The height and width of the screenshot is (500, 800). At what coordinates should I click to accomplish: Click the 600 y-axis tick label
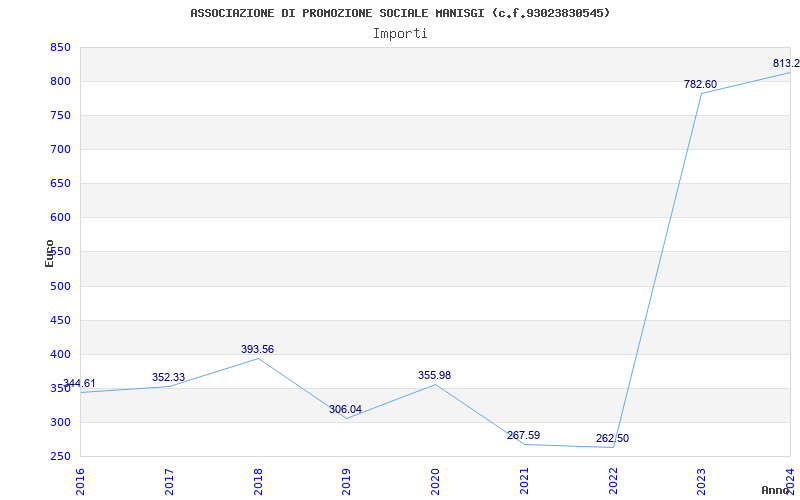click(x=60, y=218)
